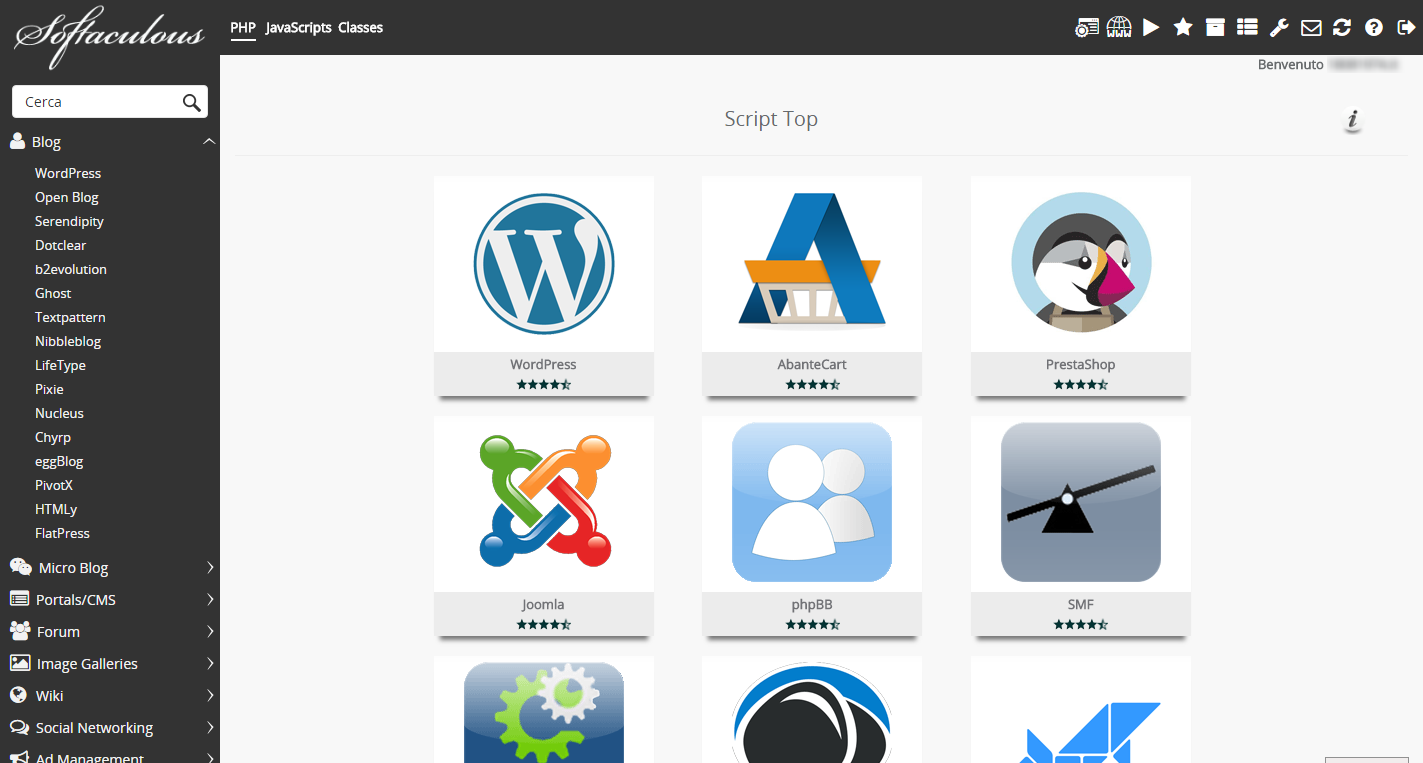Viewport: 1423px width, 763px height.
Task: Click the Forum people icon
Action: (20, 631)
